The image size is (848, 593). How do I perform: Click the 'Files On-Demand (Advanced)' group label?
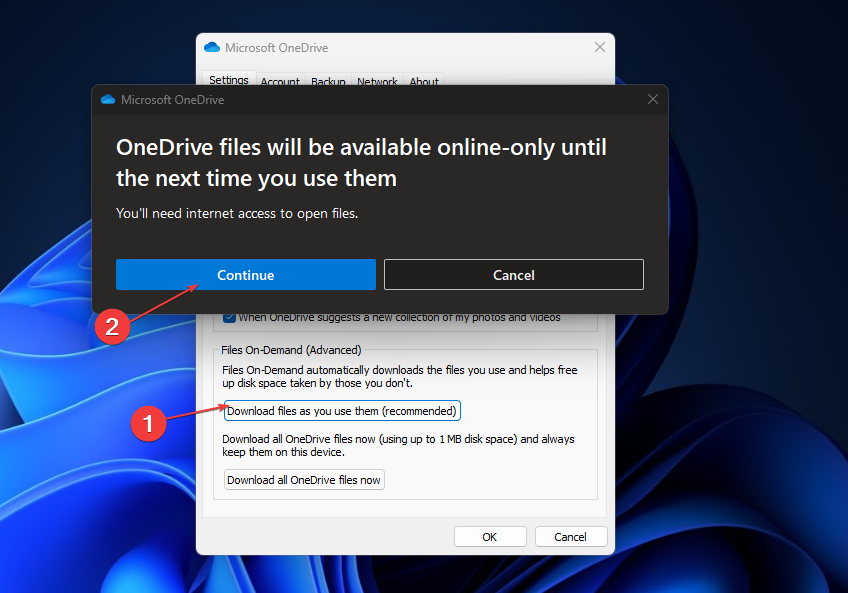click(x=291, y=350)
